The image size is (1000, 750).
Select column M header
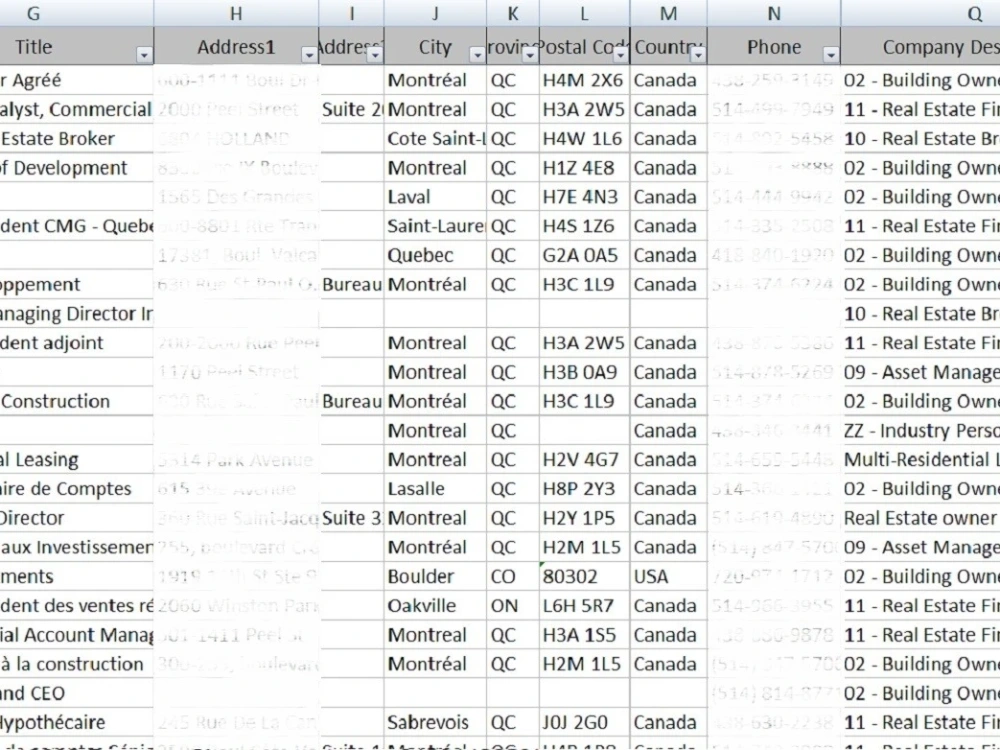click(x=669, y=13)
